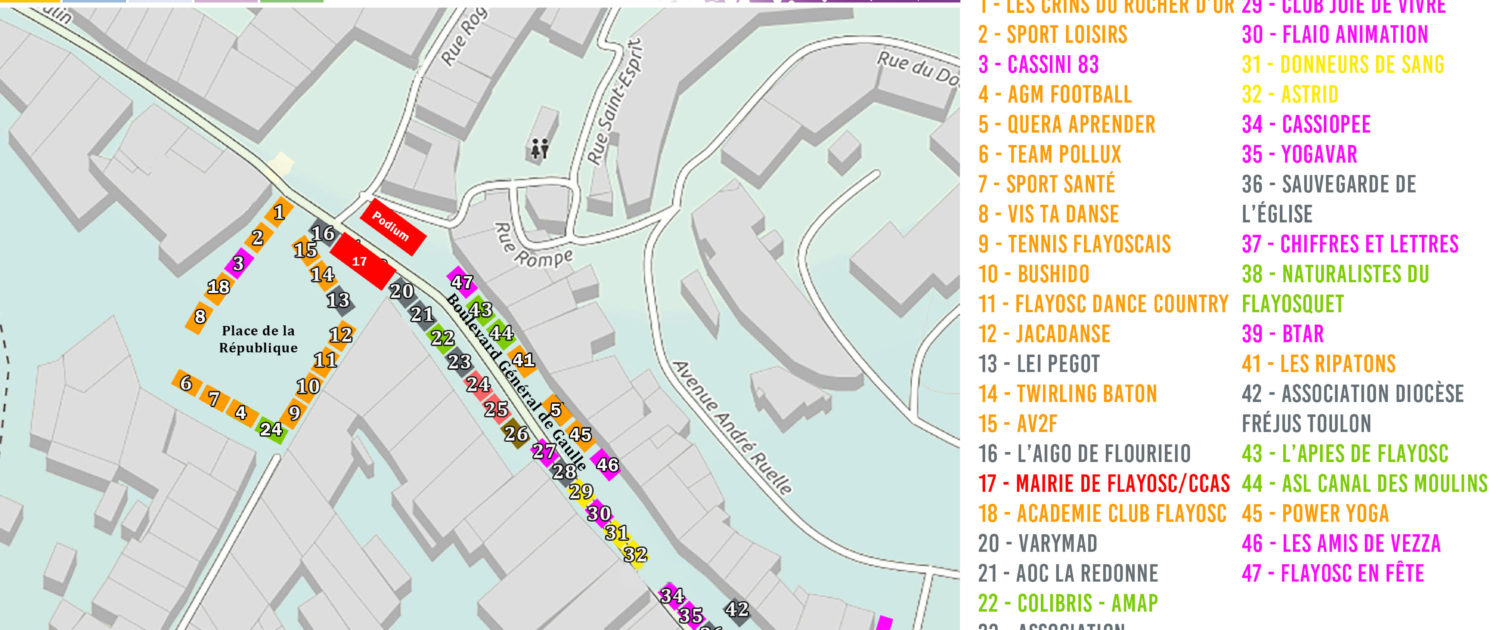Click the Avenue André Ruelle street label
The height and width of the screenshot is (630, 1500).
732,427
